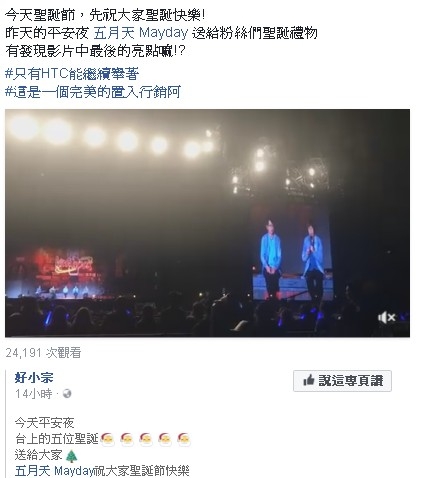Unmute the video using the speaker icon

pos(386,317)
